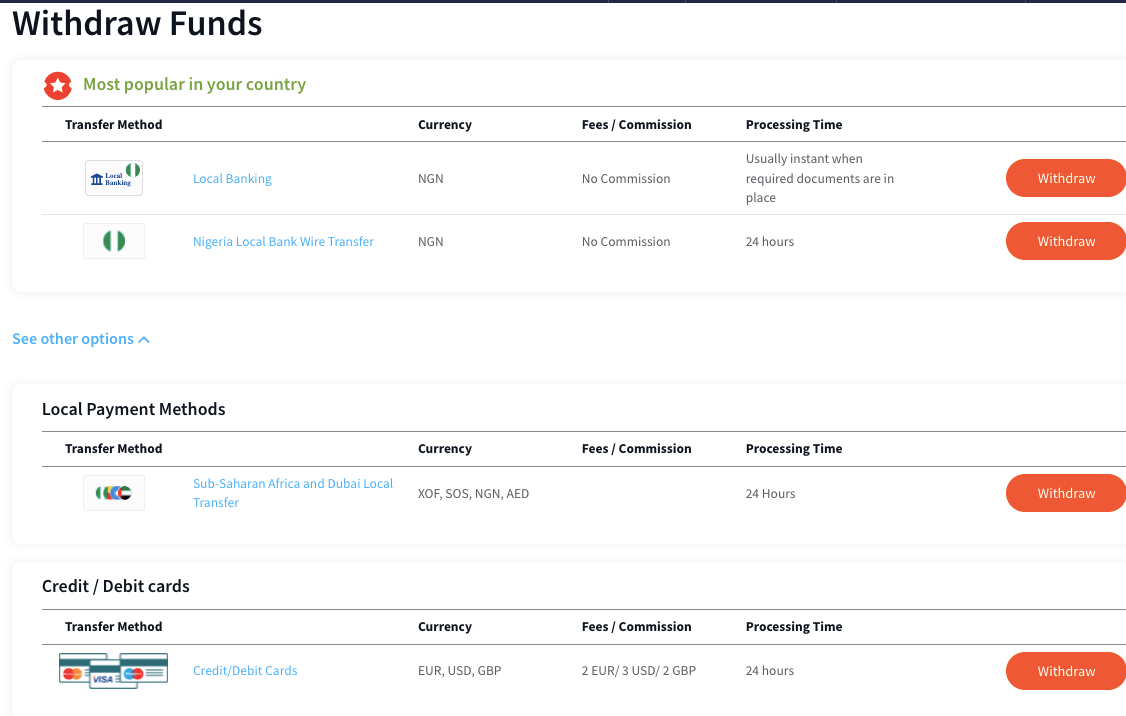
Task: Click No Commission in Nigeria Wire Transfer row
Action: pos(626,242)
